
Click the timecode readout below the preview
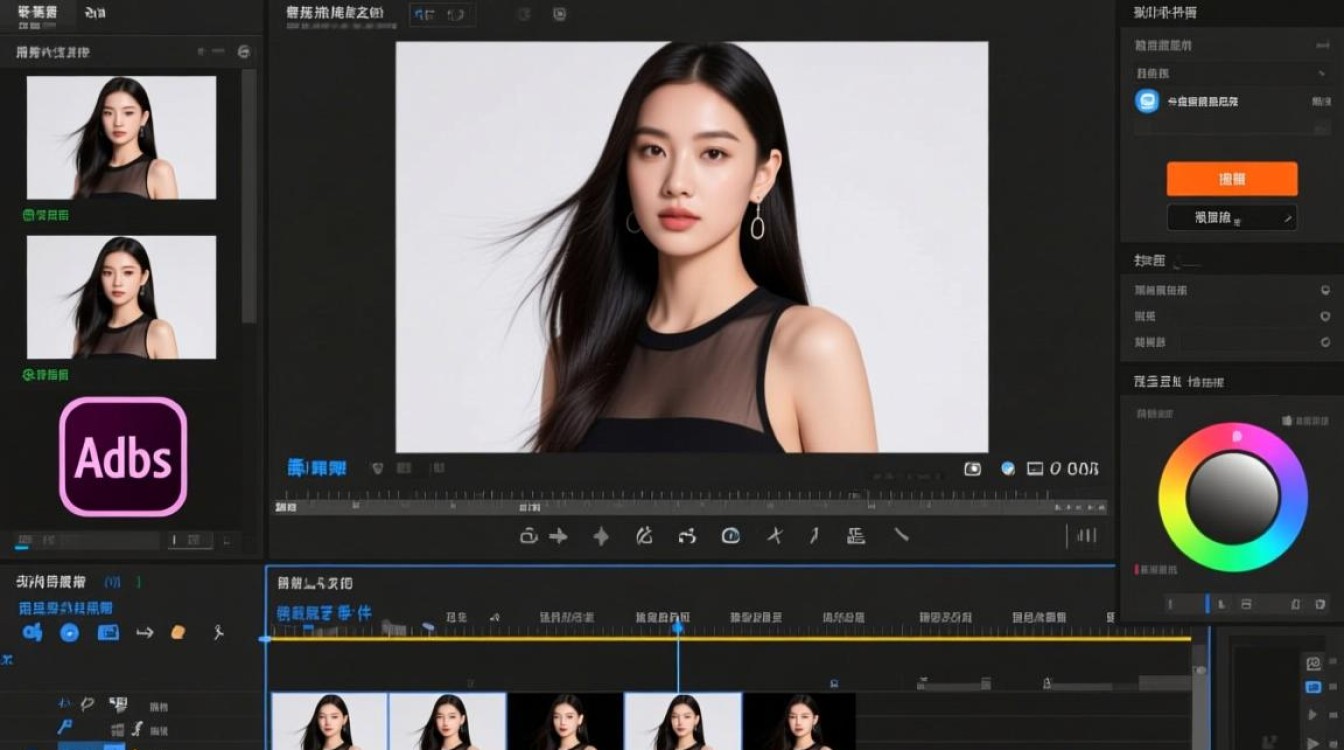[1075, 468]
